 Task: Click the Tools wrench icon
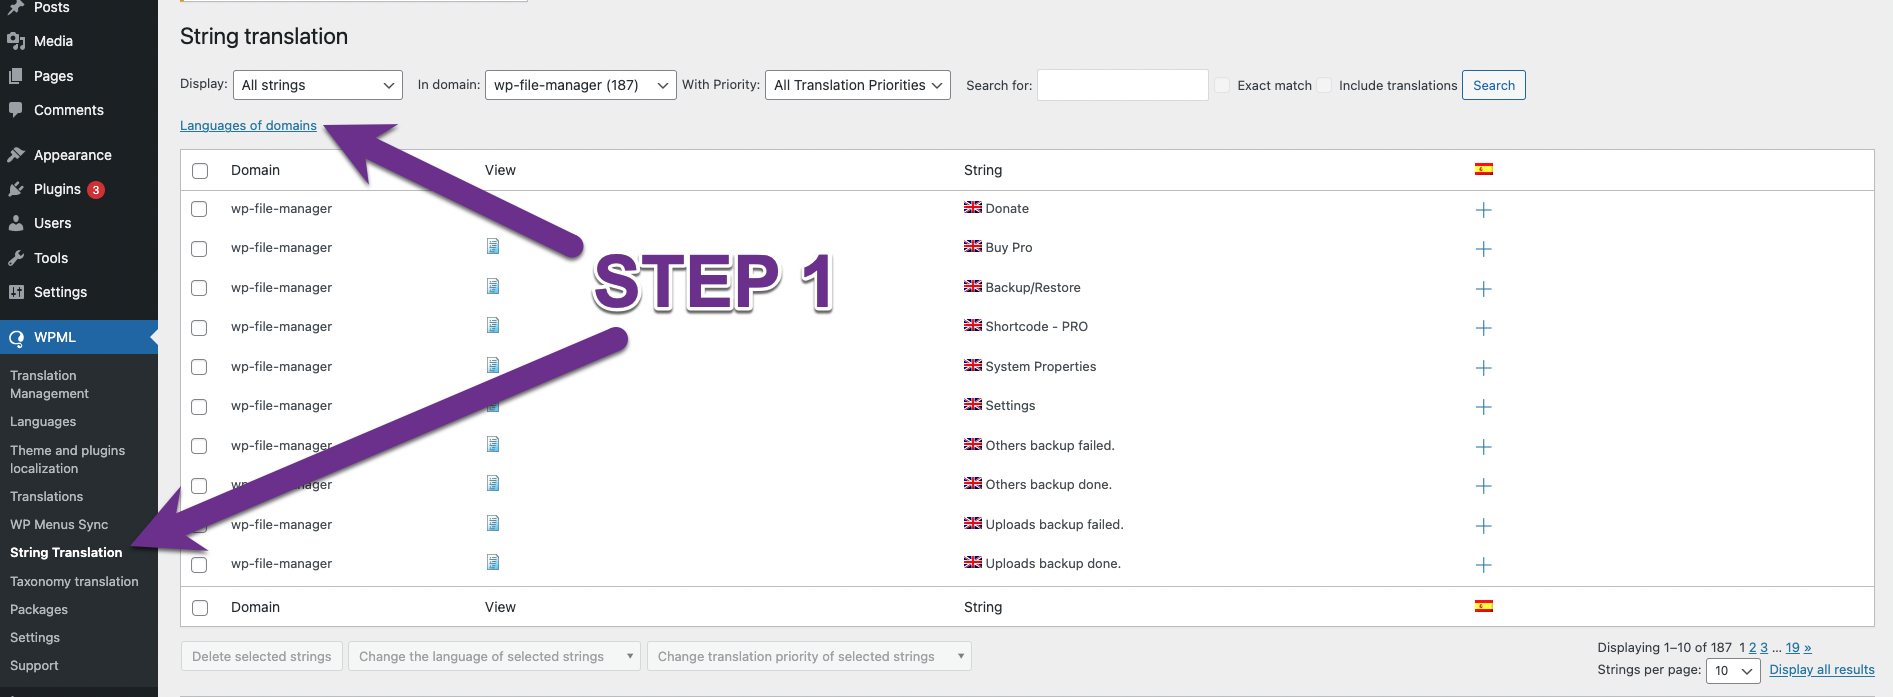tap(16, 258)
